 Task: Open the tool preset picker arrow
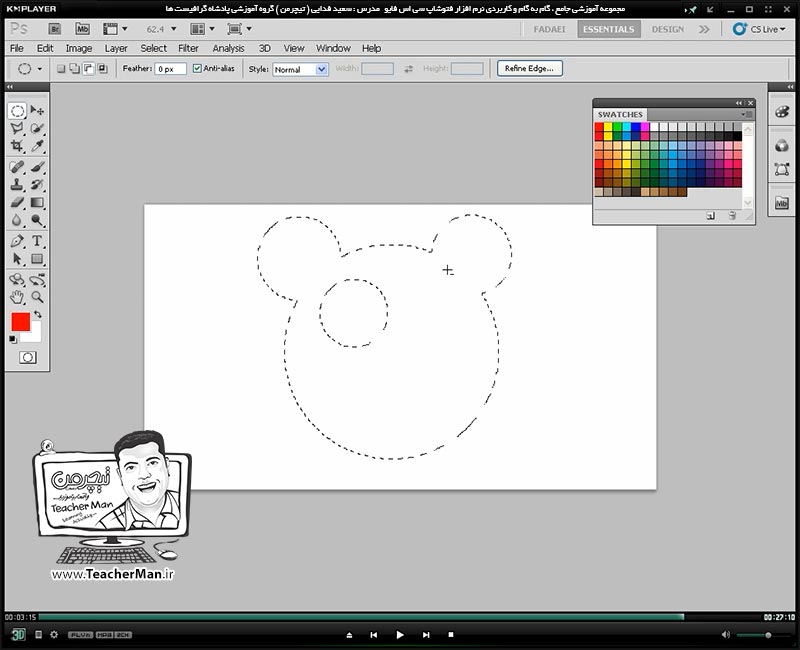pyautogui.click(x=39, y=69)
